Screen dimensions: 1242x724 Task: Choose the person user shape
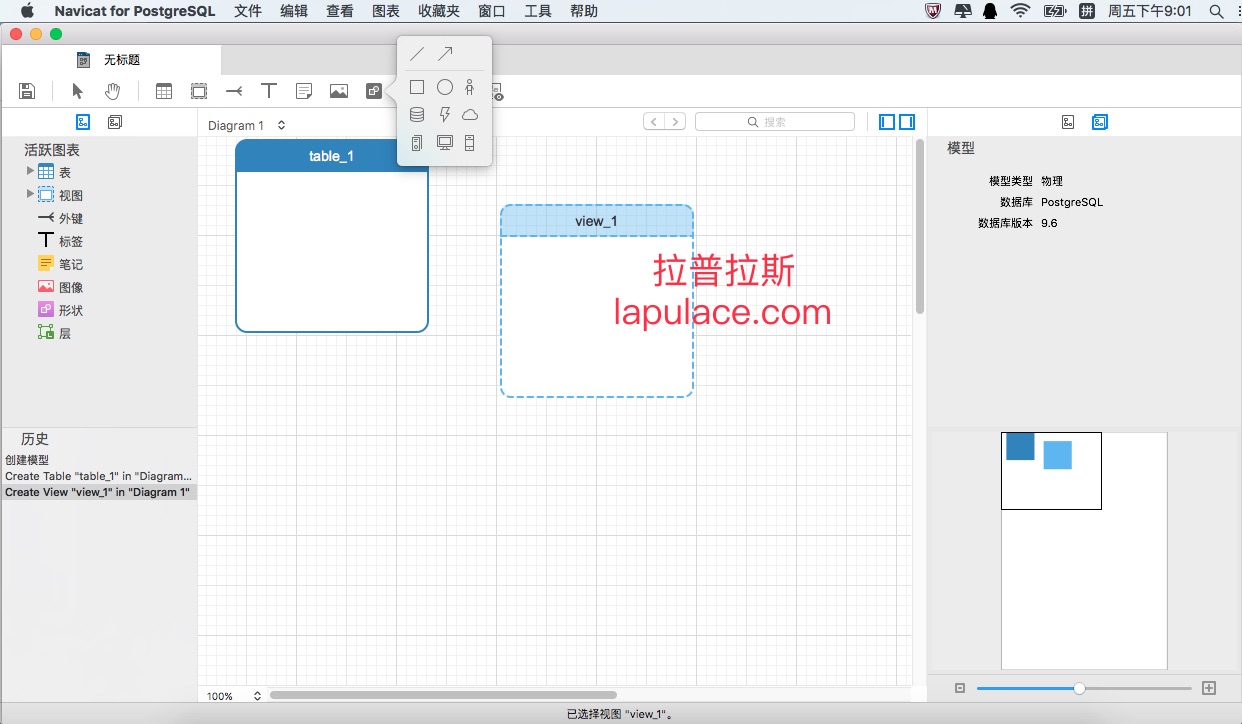click(x=470, y=88)
